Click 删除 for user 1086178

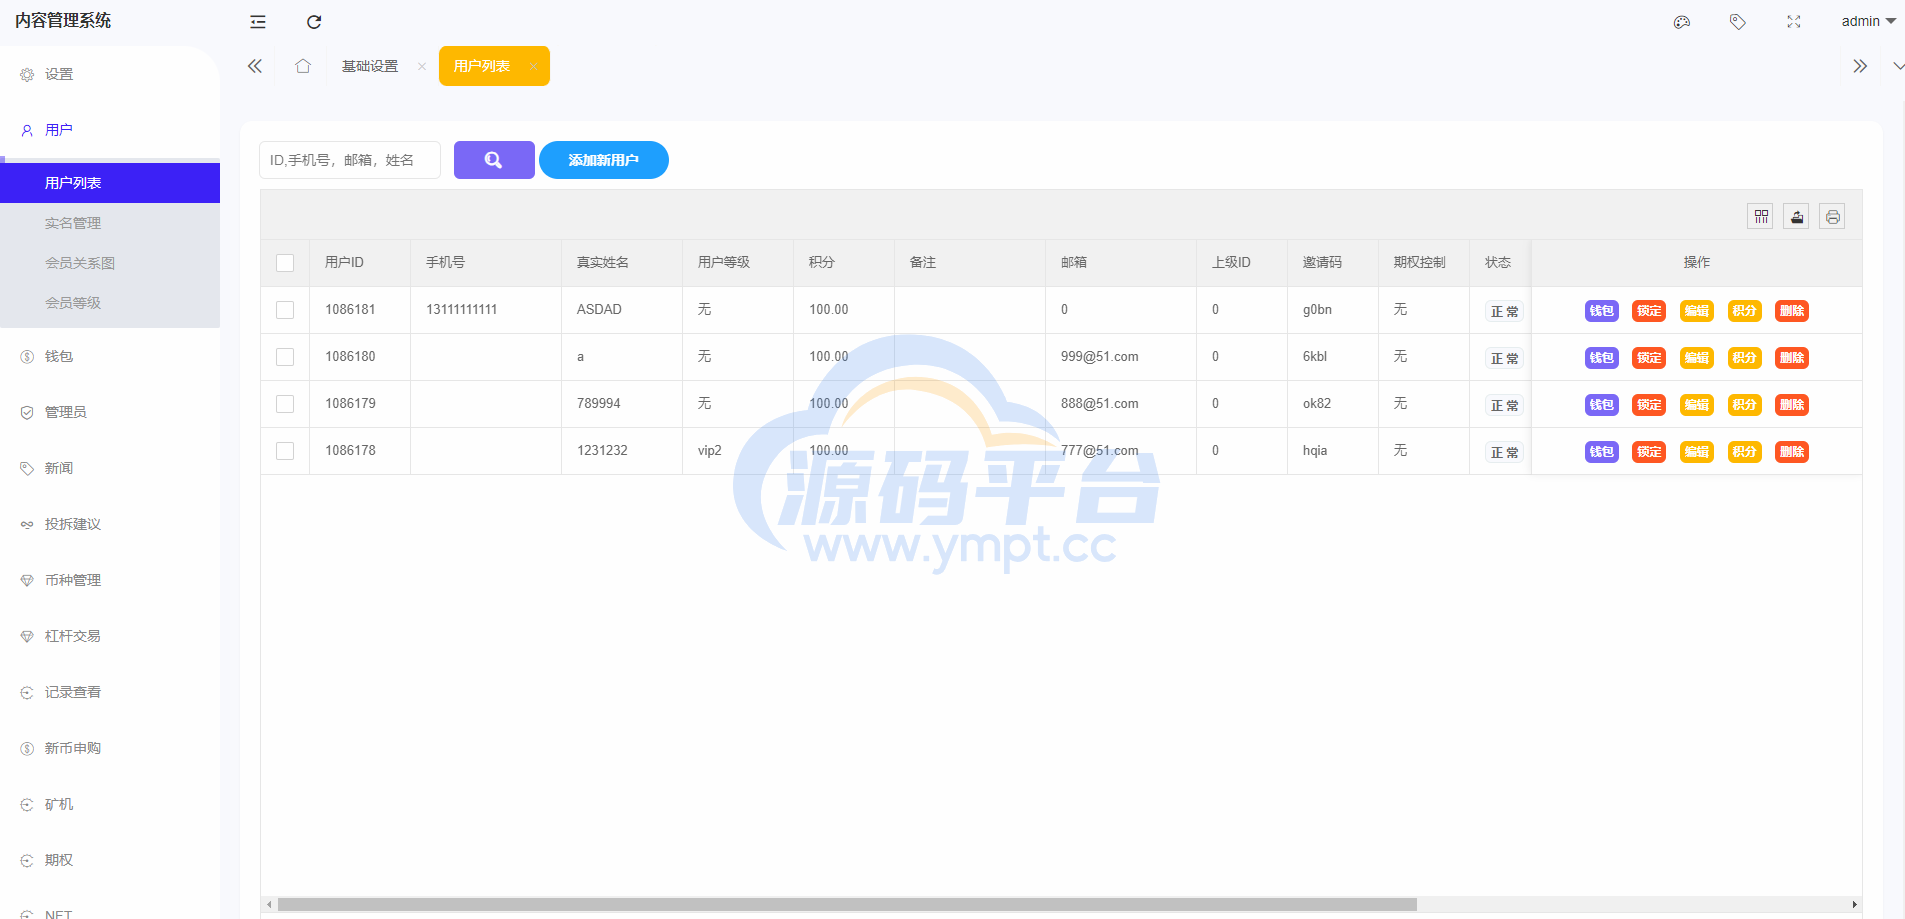1792,452
